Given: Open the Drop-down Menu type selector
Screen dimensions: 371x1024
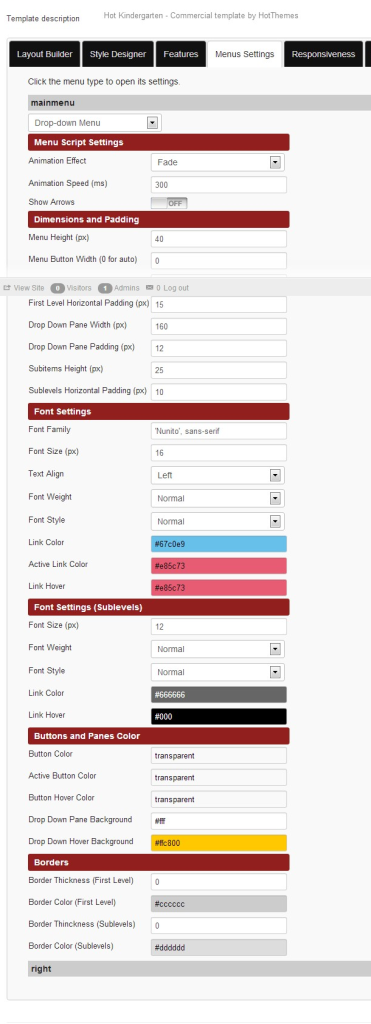Looking at the screenshot, I should [95, 123].
